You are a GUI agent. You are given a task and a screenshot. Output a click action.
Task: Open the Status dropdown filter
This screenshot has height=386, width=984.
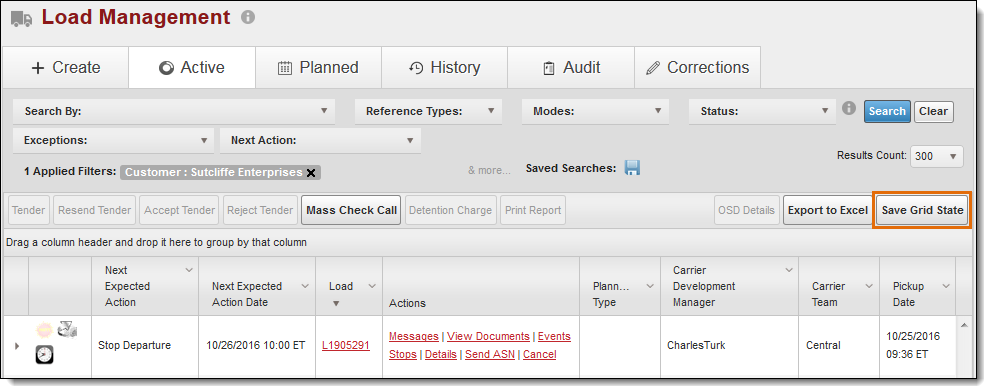tap(762, 112)
